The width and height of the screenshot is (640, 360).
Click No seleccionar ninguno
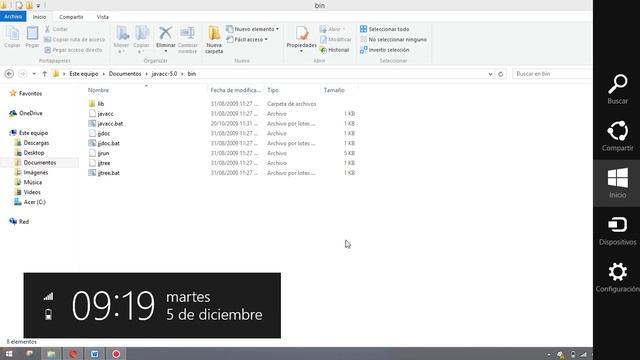(393, 40)
